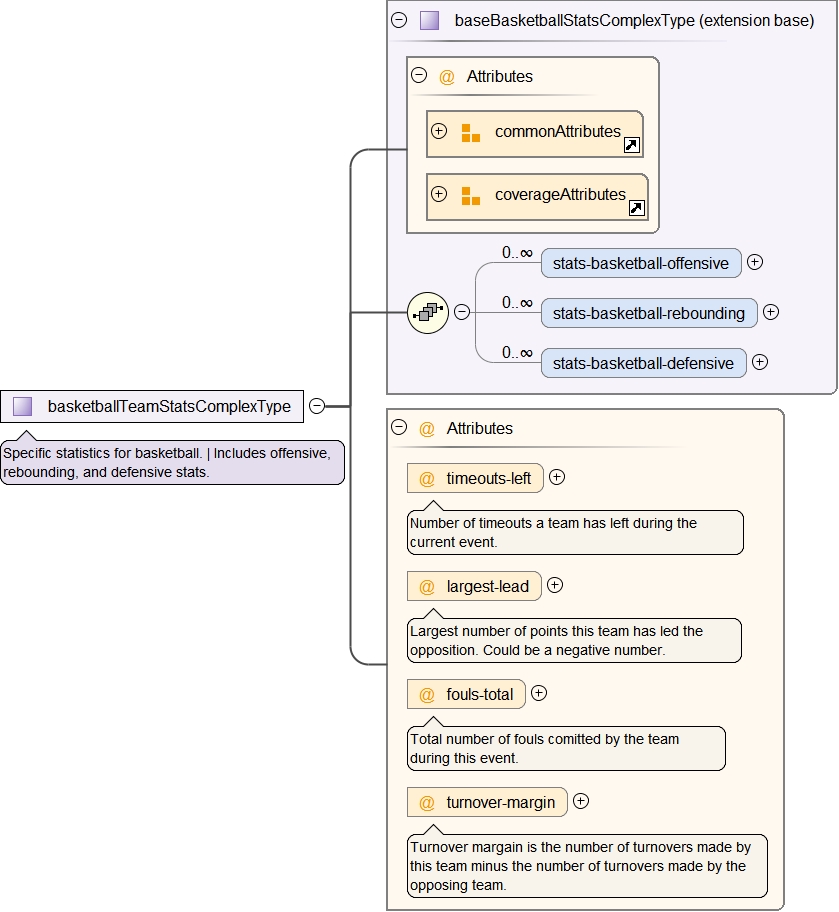
Task: Expand the stats-basketball-defensive element
Action: point(760,362)
